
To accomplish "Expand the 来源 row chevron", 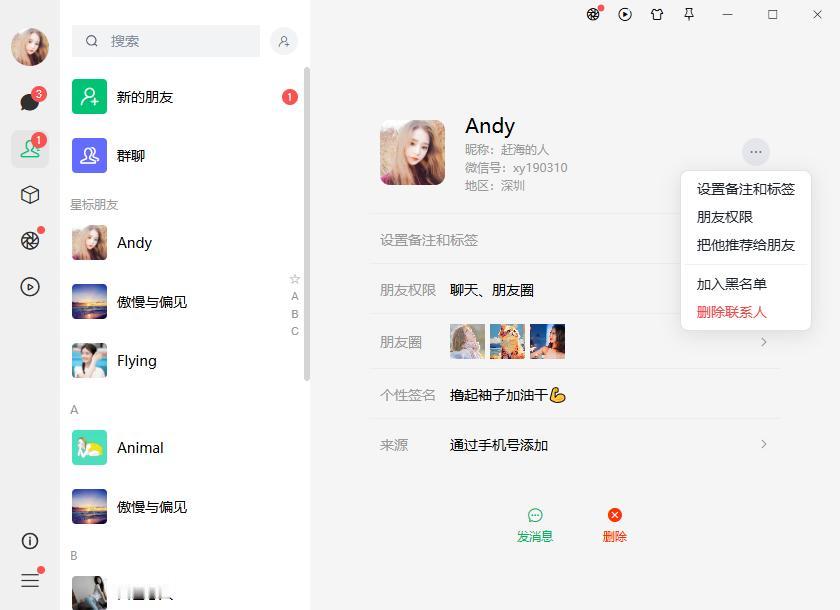I will (x=764, y=444).
